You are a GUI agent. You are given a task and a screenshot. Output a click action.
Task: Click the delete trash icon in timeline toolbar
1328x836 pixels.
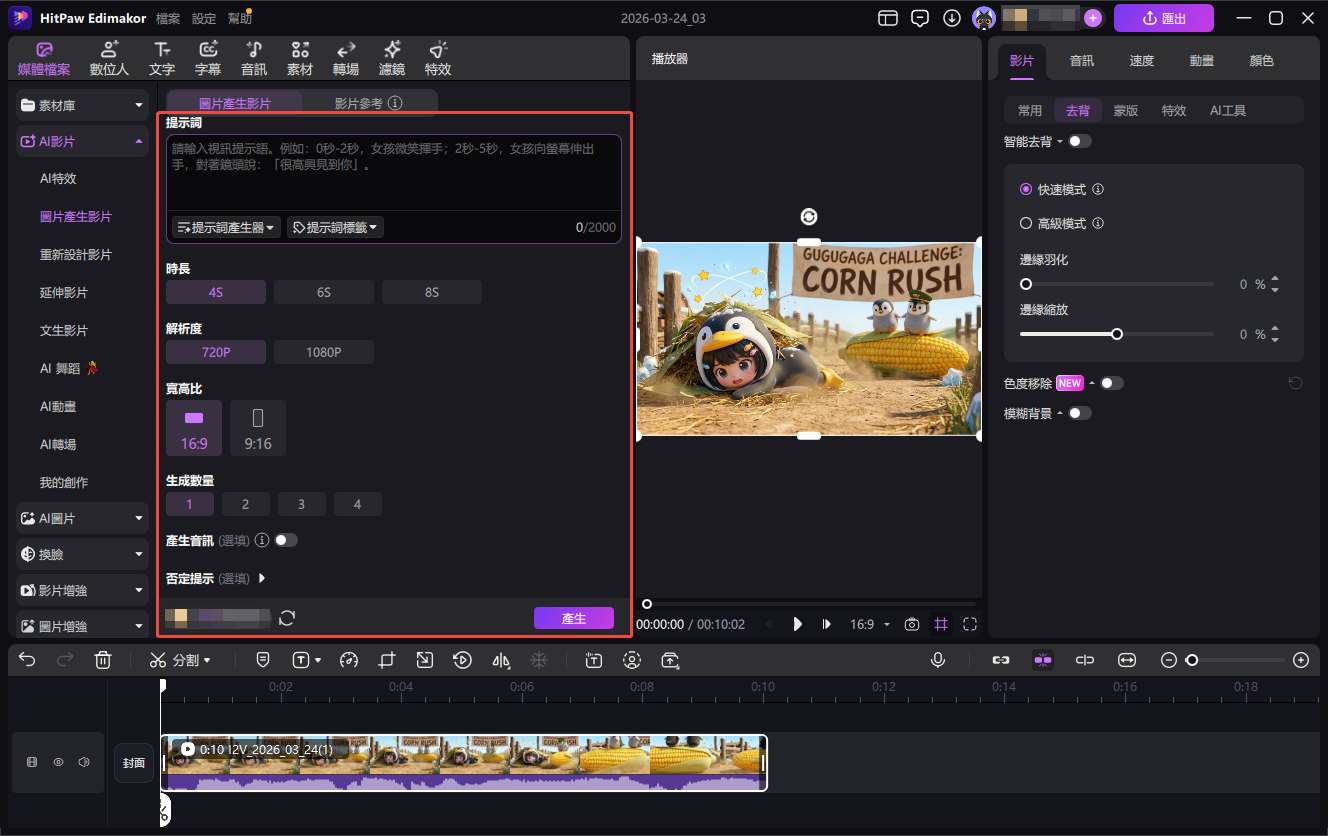pyautogui.click(x=103, y=660)
